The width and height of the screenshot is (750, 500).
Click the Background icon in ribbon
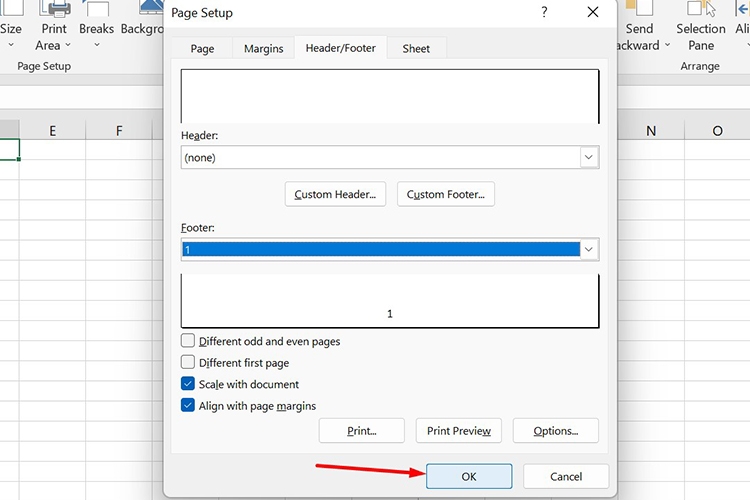tap(151, 7)
